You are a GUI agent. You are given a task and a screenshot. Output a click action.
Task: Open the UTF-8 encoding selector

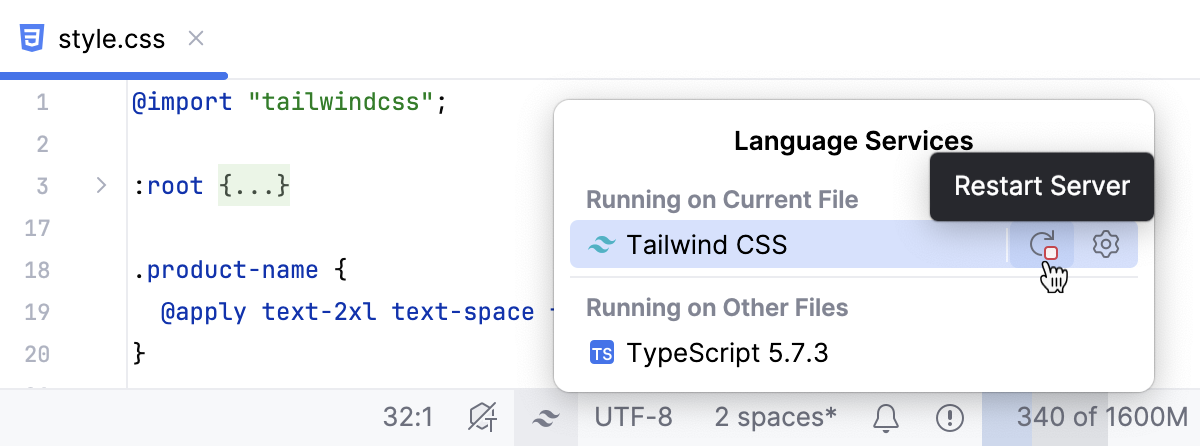tap(633, 417)
